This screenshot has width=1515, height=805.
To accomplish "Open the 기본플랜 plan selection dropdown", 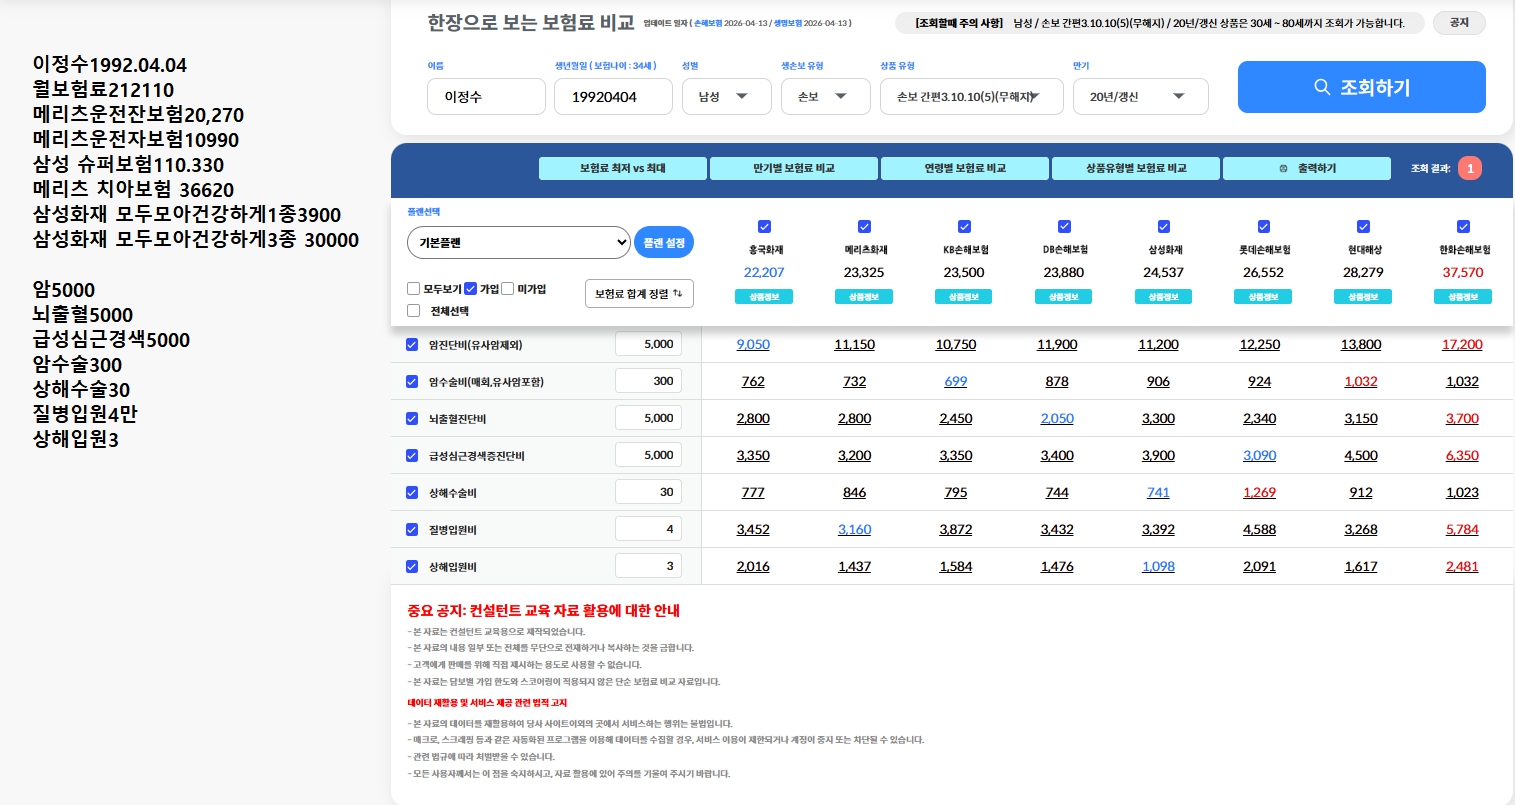I will tap(518, 242).
